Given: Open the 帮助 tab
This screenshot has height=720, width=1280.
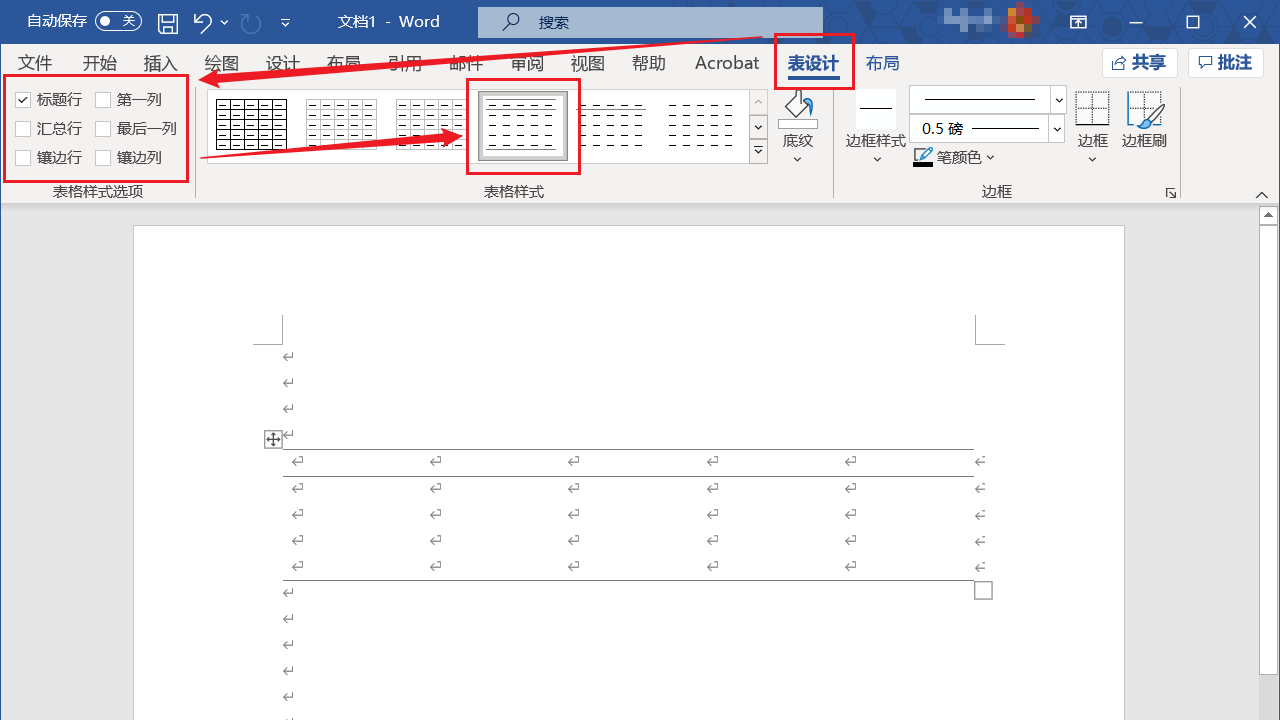Looking at the screenshot, I should pyautogui.click(x=649, y=63).
